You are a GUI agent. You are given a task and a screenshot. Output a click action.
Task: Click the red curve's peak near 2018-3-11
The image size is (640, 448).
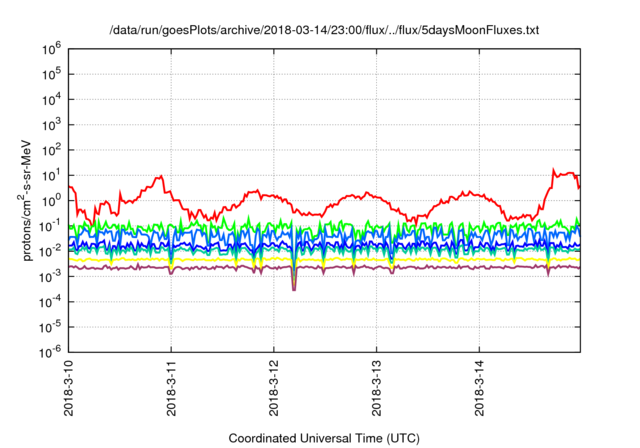pos(161,176)
